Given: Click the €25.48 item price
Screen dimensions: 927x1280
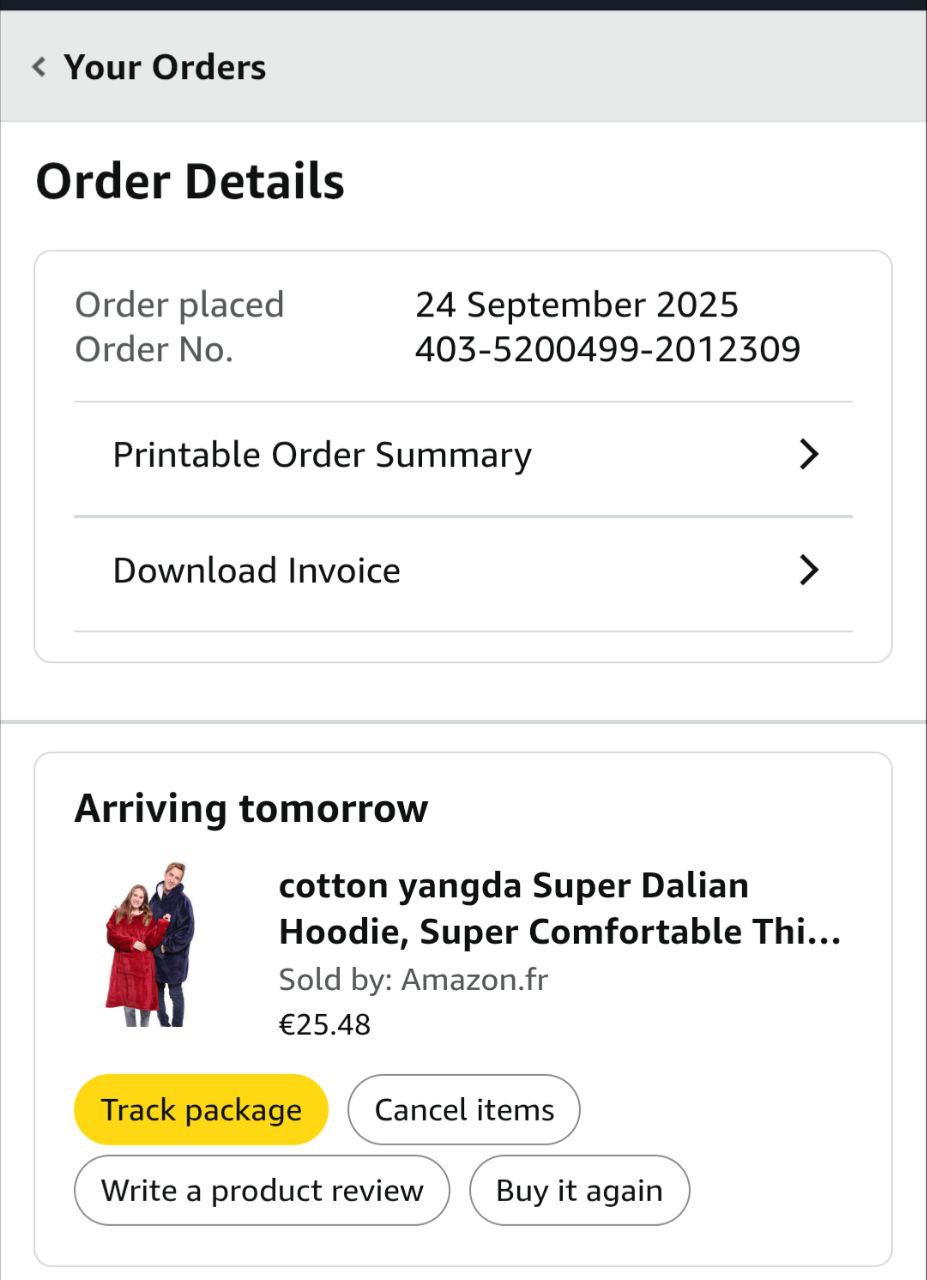Looking at the screenshot, I should pos(325,1025).
